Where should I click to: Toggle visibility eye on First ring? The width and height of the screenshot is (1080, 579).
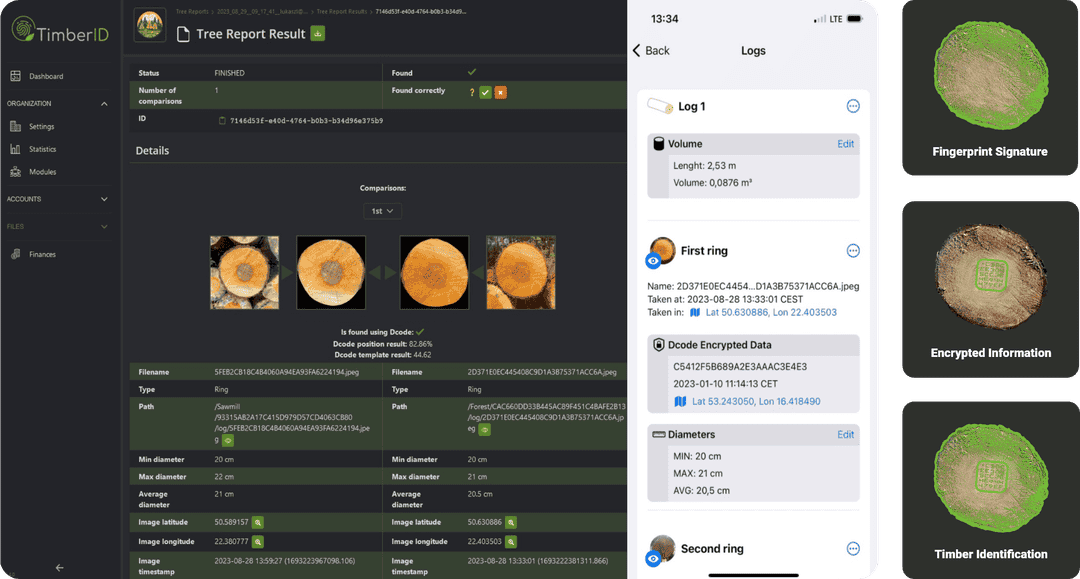653,261
